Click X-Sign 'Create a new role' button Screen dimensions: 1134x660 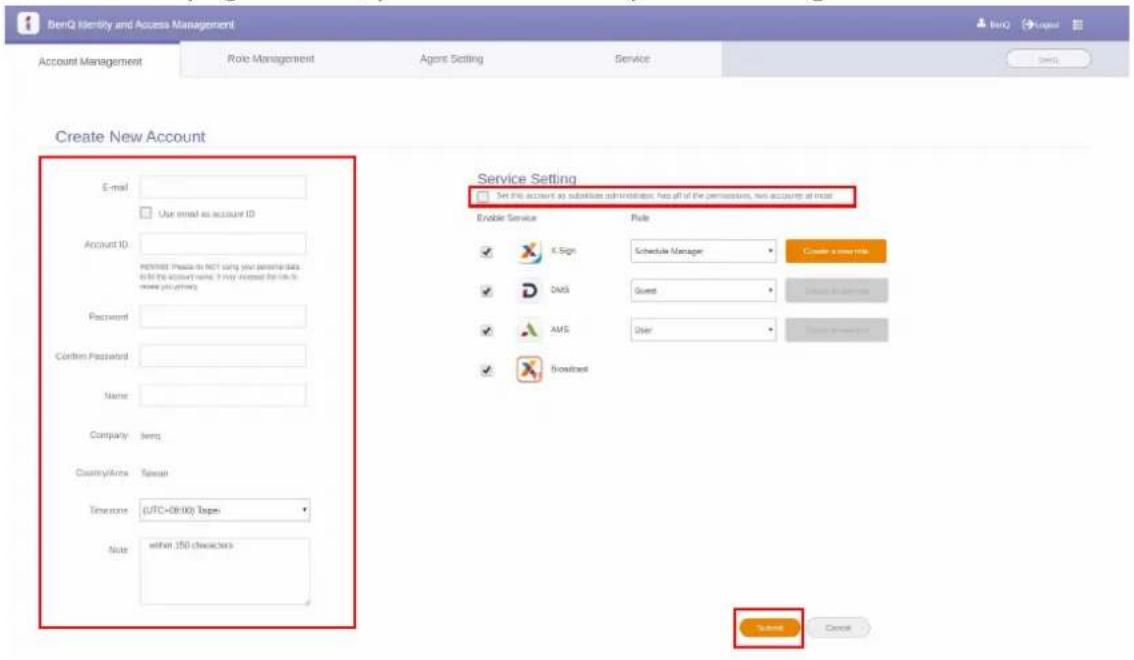pyautogui.click(x=836, y=251)
